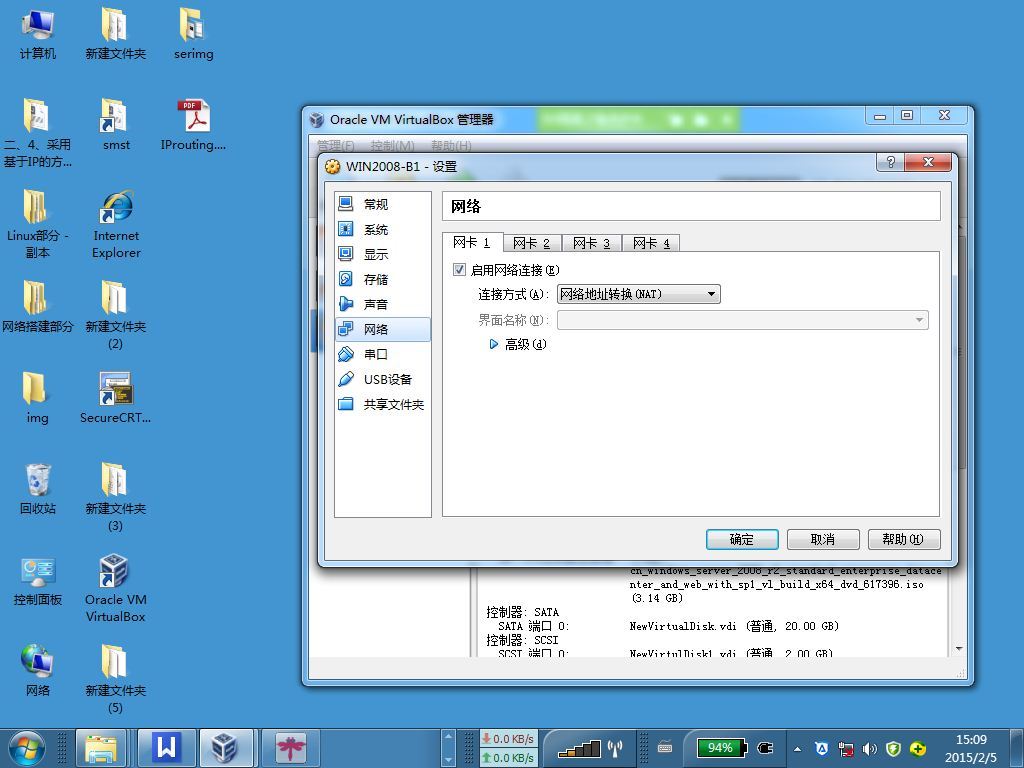Select the 新建文件夹 (5) folder
This screenshot has height=768, width=1024.
(x=116, y=679)
